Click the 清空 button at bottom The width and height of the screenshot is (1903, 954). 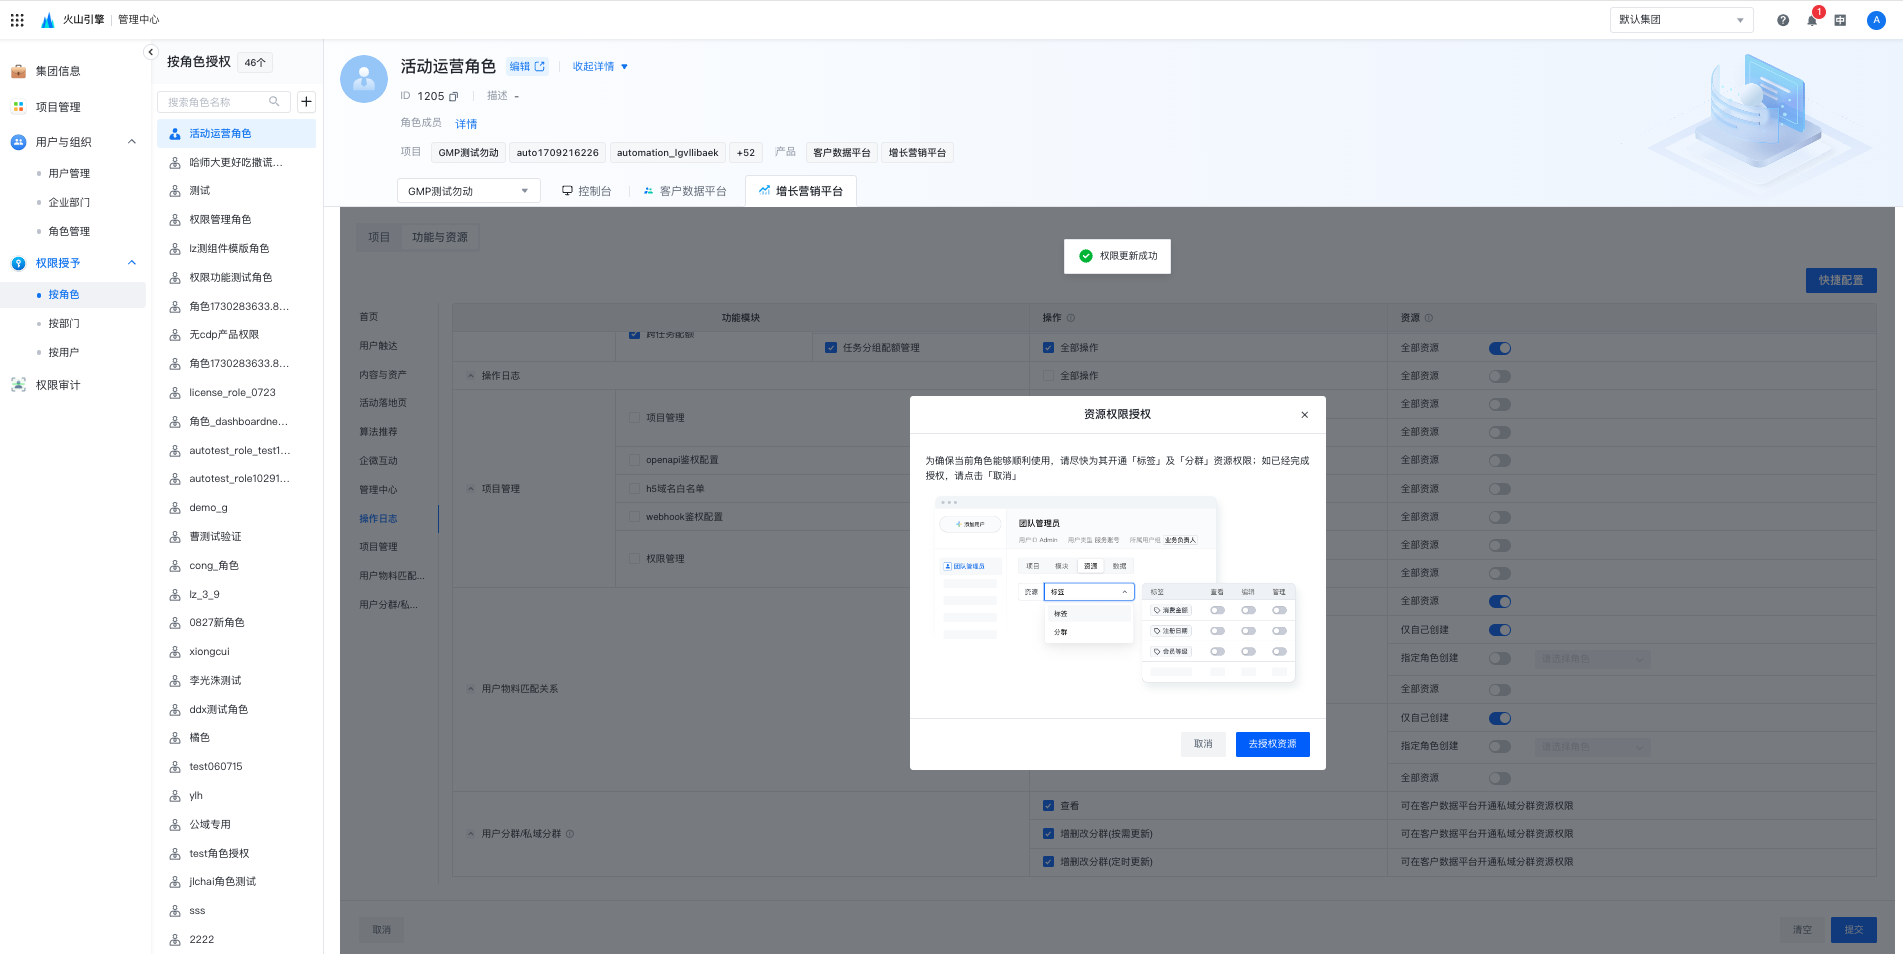[x=1802, y=930]
